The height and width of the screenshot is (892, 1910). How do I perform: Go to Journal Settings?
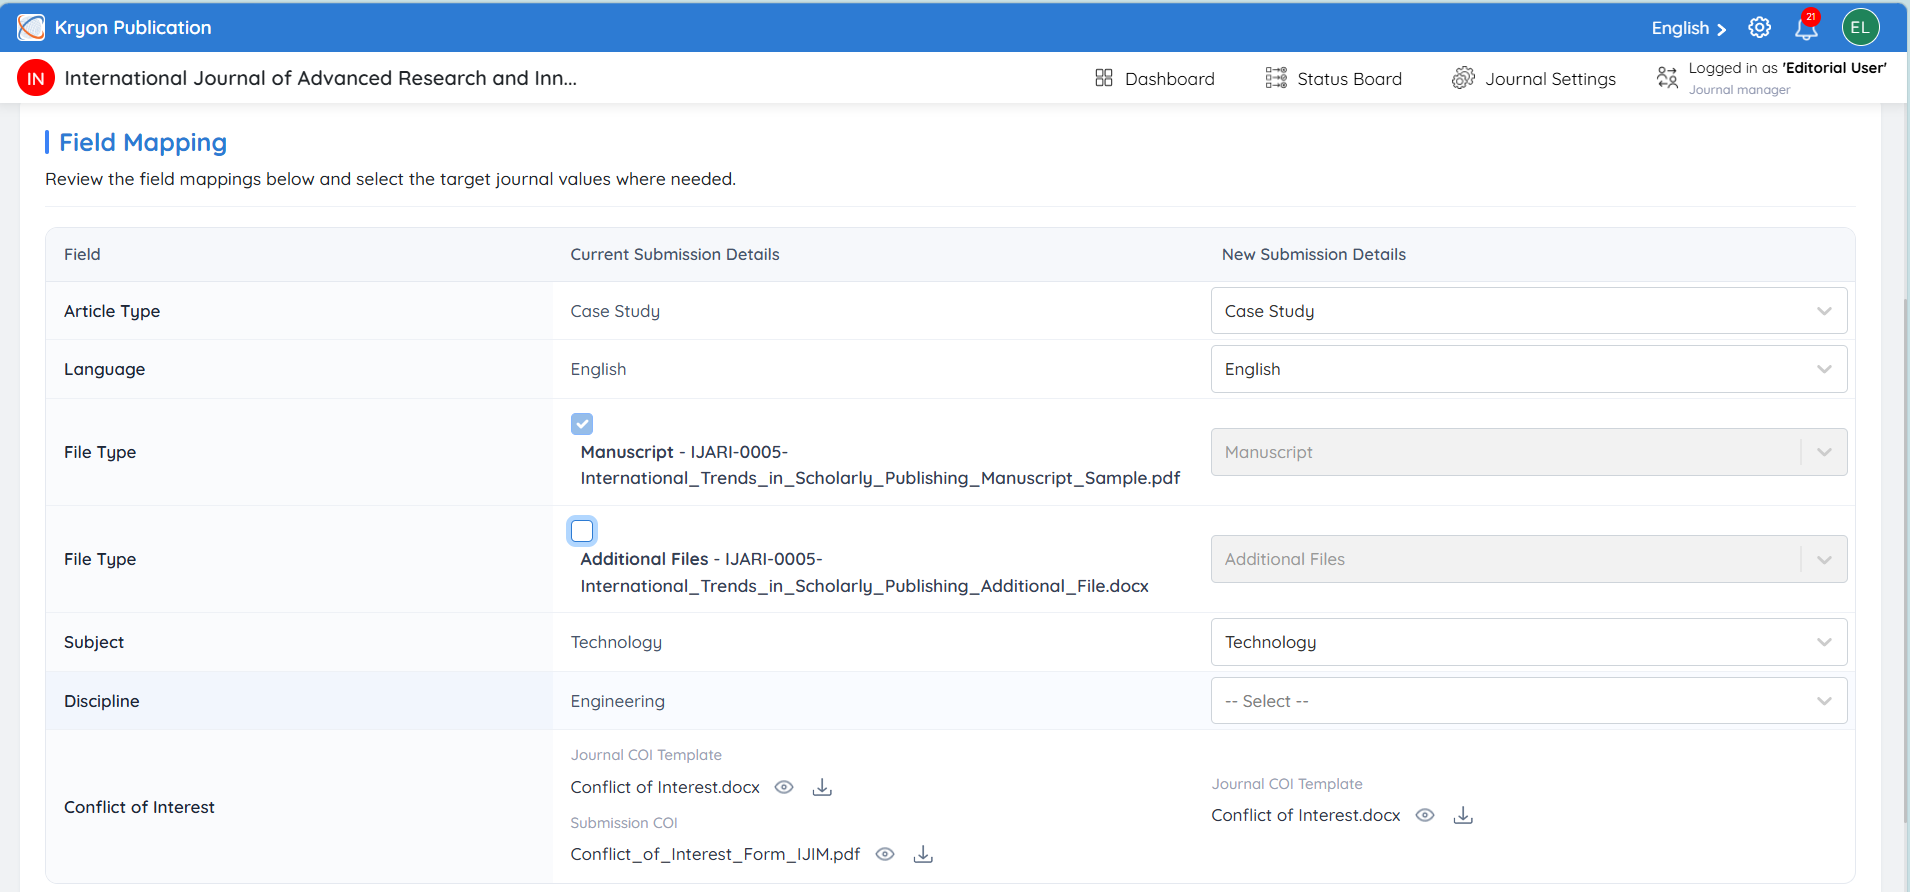coord(1534,78)
